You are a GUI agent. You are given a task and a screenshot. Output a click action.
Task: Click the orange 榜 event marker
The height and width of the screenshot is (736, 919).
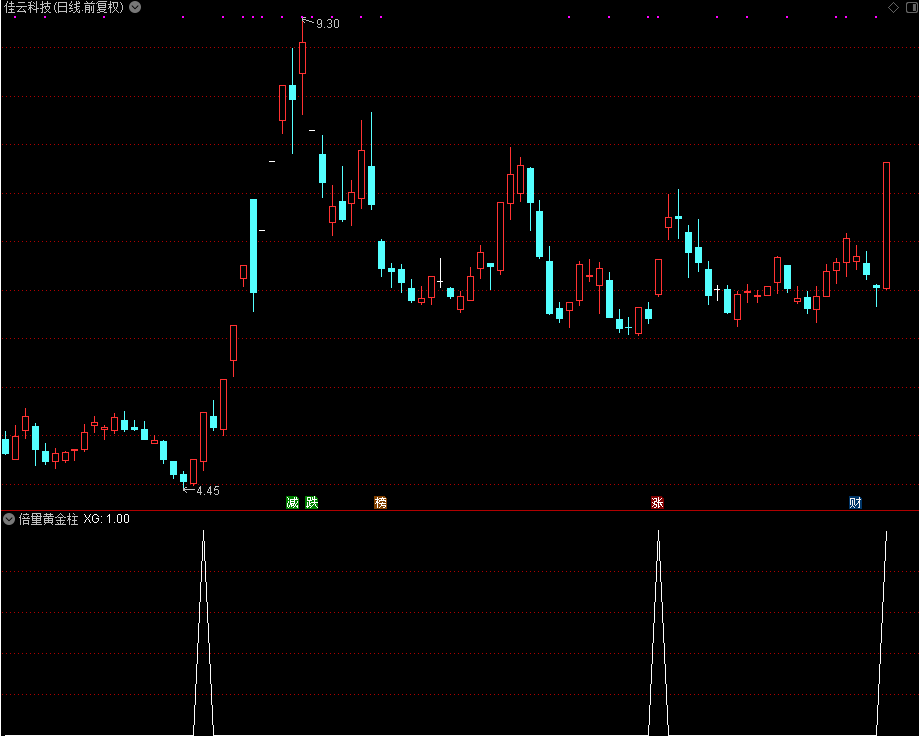tap(380, 502)
